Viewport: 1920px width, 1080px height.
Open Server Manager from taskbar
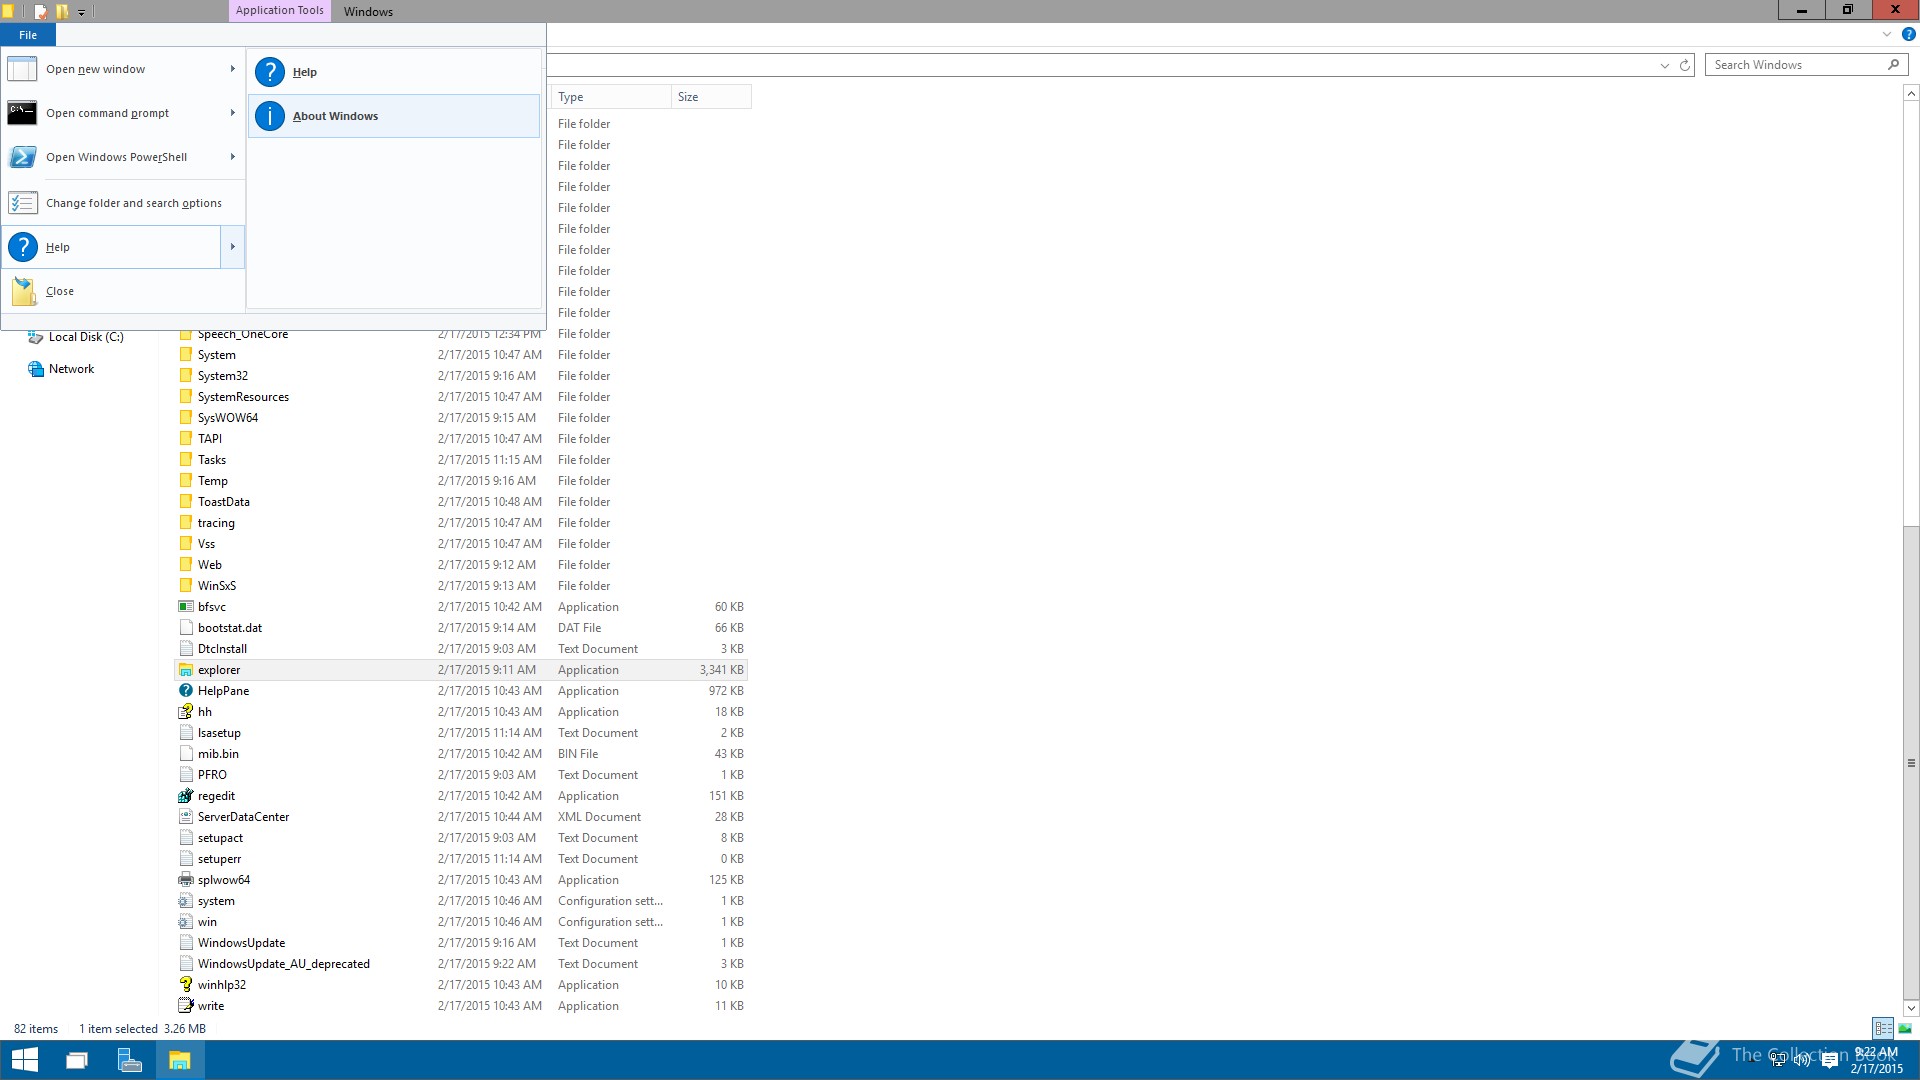[x=129, y=1060]
